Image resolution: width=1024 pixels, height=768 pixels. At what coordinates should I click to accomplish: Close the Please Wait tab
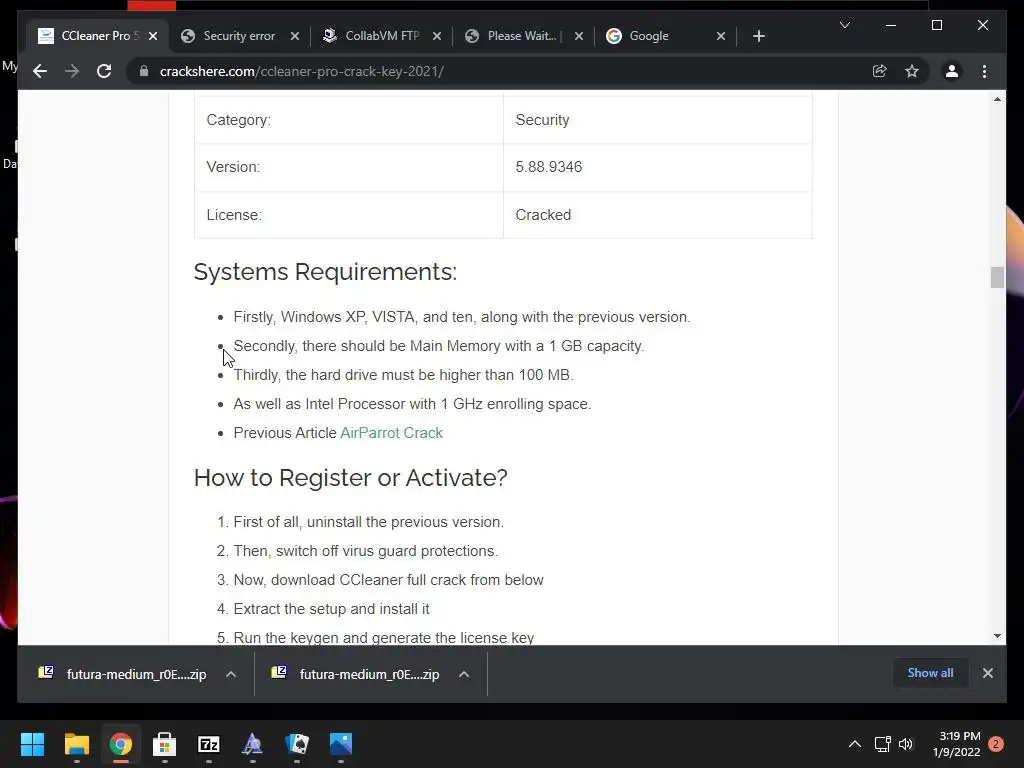[579, 36]
